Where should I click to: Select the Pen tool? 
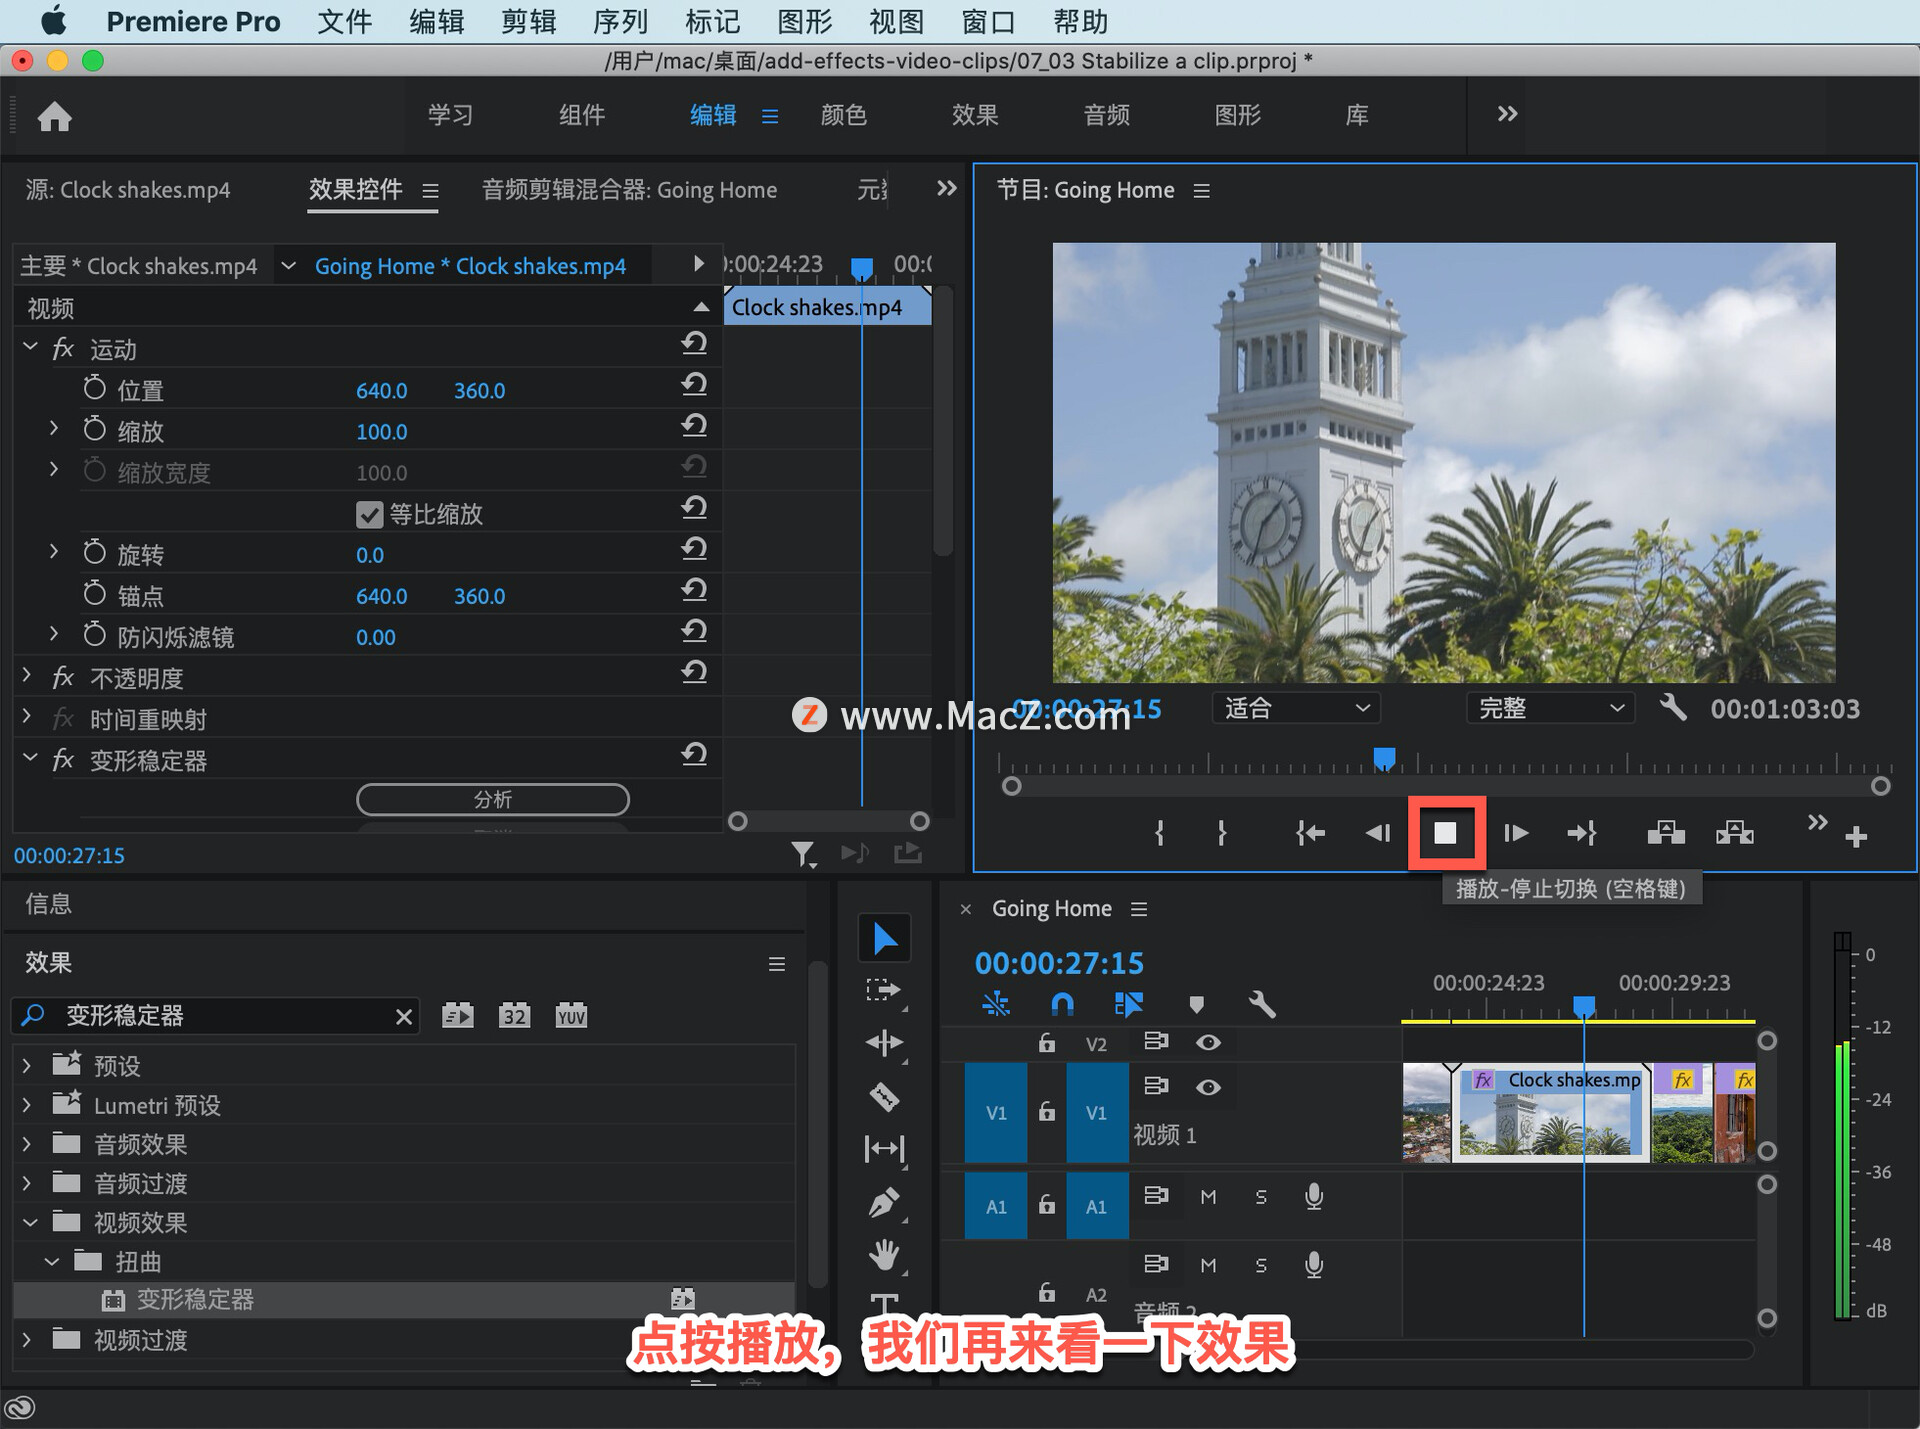[x=884, y=1203]
